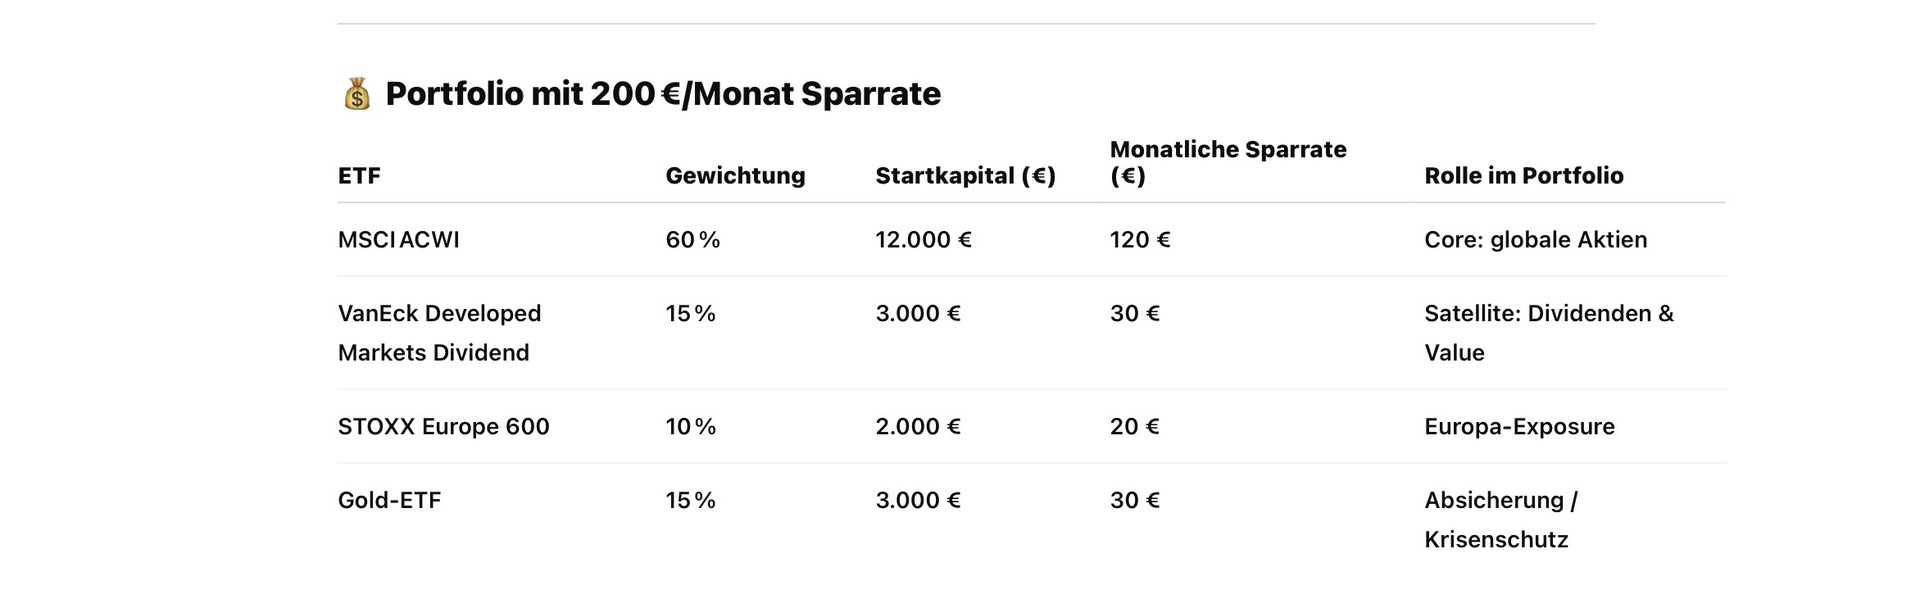
Task: Select the MSCI ACWI cell
Action: click(x=399, y=240)
